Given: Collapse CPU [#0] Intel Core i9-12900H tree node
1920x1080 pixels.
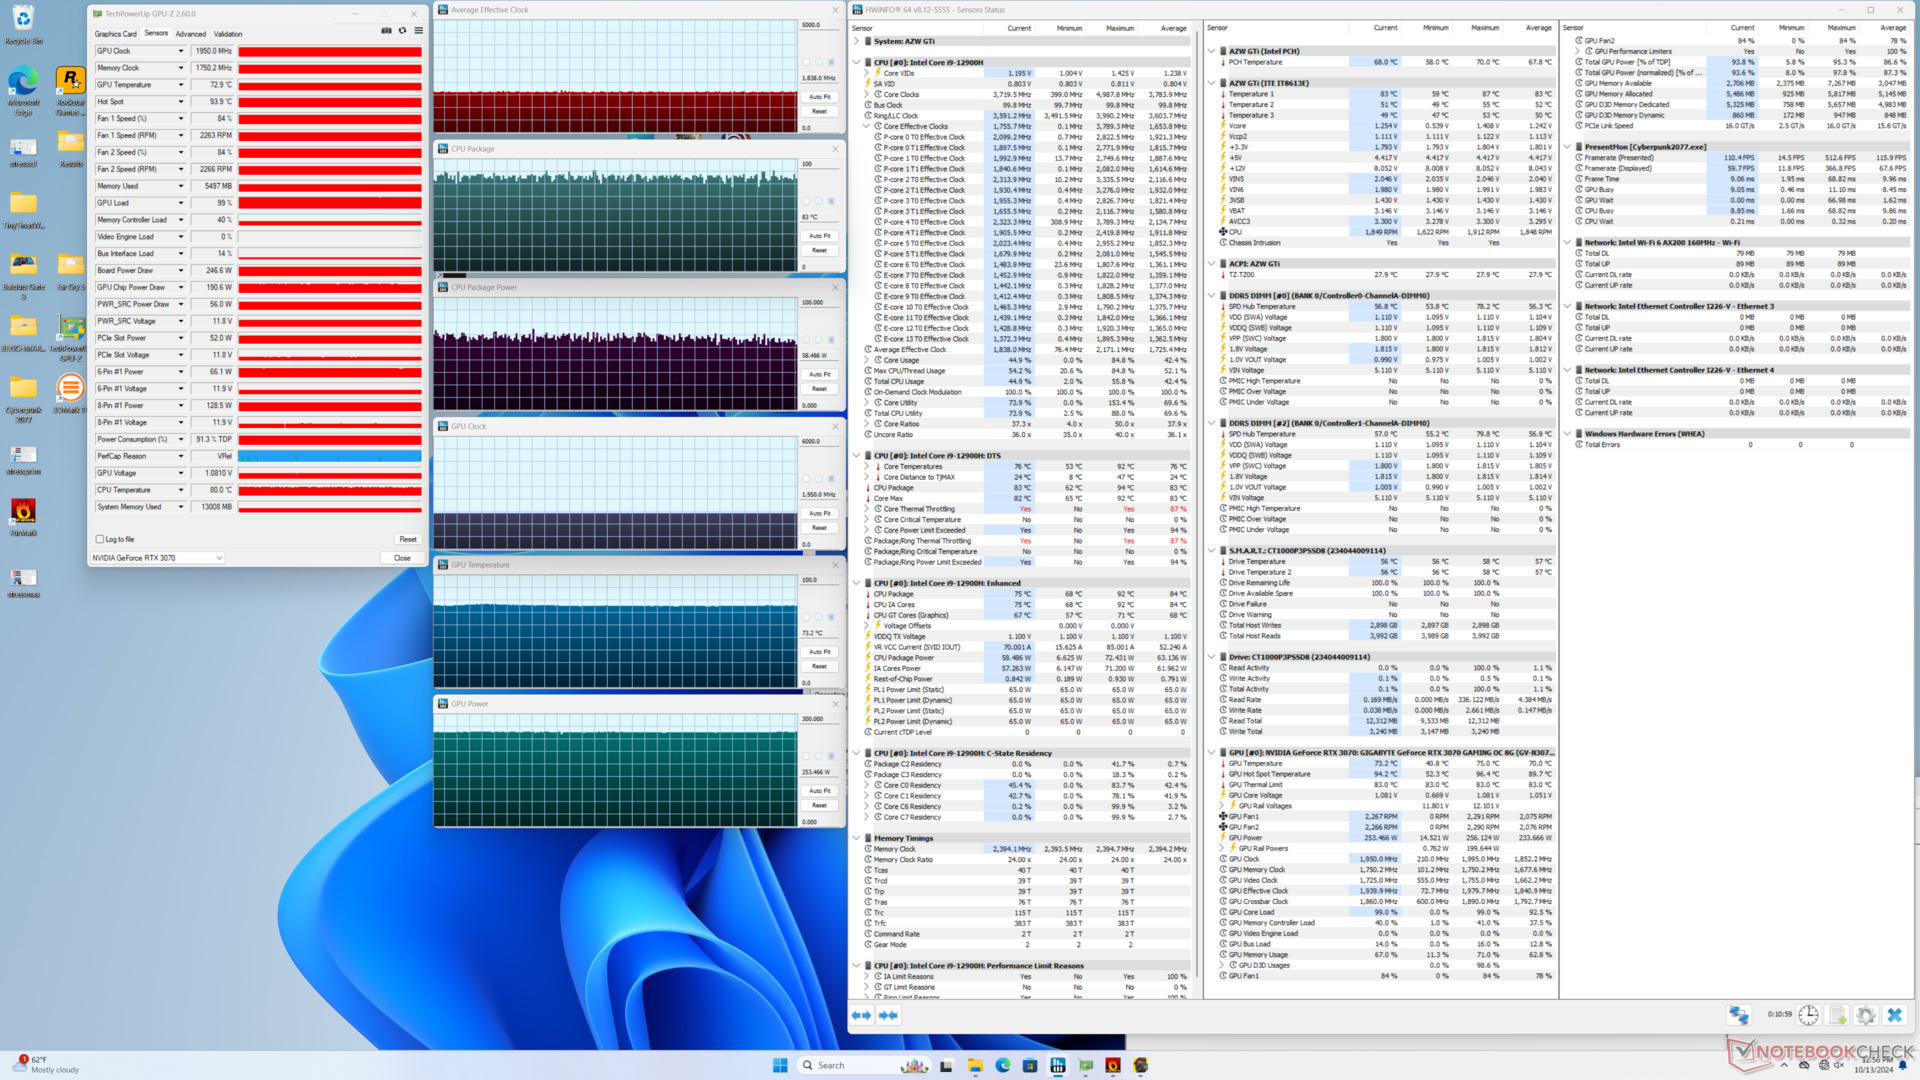Looking at the screenshot, I should (857, 62).
